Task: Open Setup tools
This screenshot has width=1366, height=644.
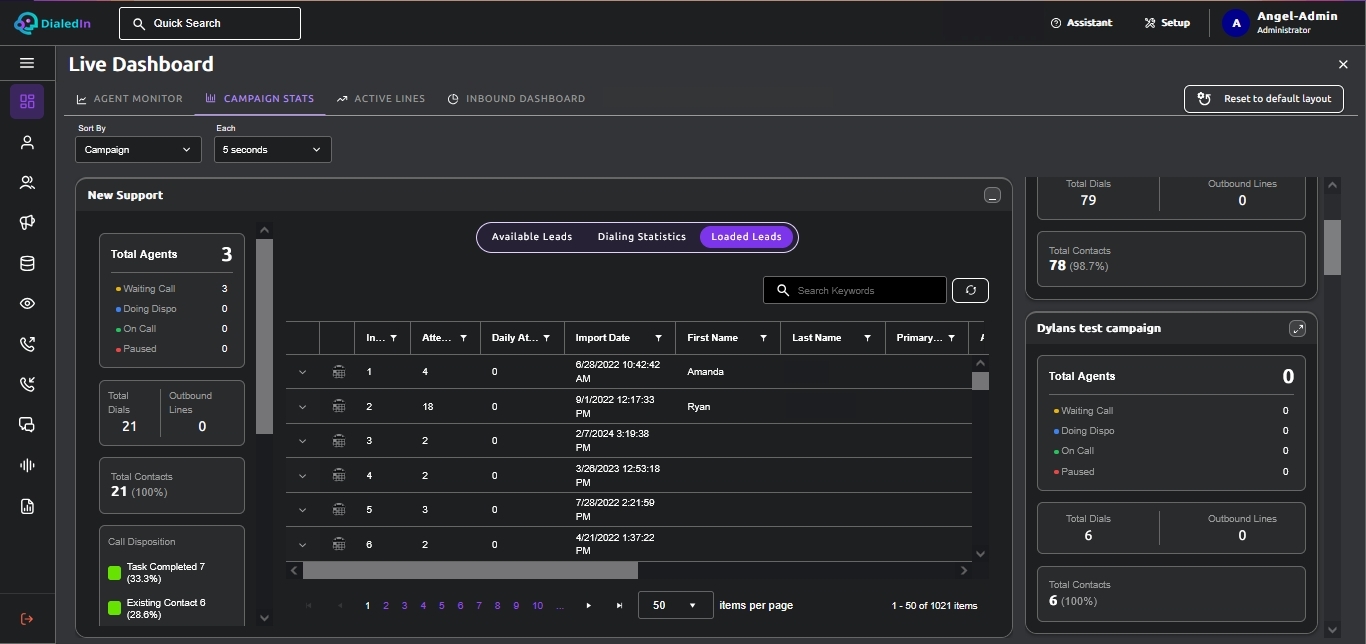Action: [x=1167, y=23]
